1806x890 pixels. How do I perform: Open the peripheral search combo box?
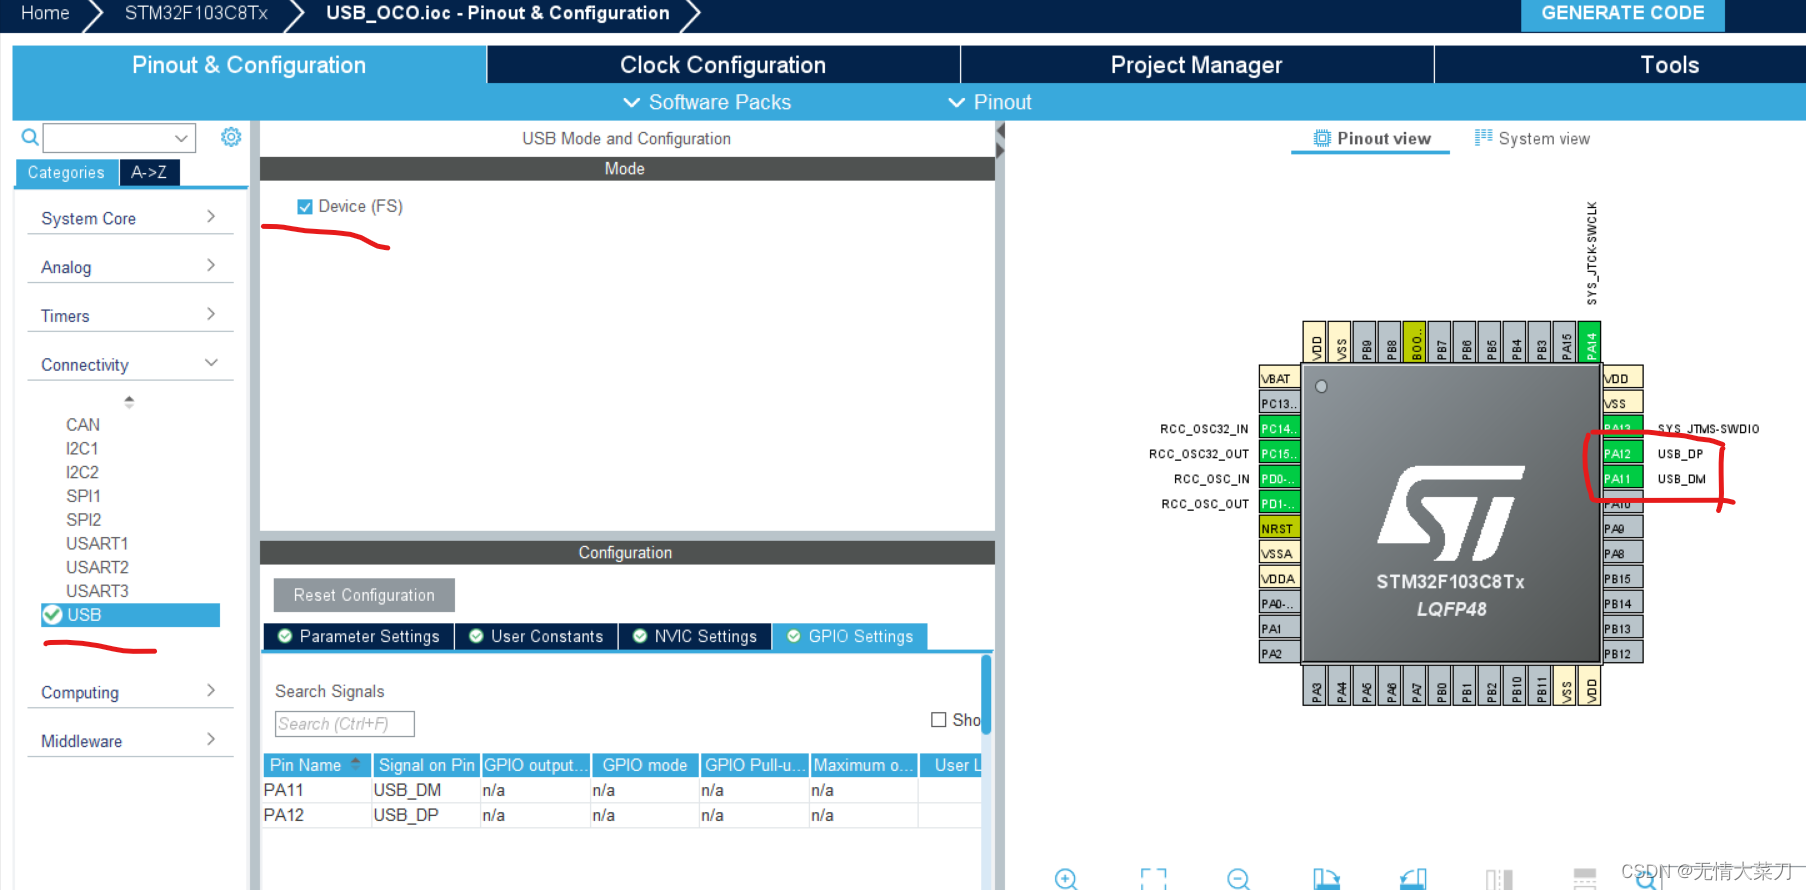tap(119, 137)
